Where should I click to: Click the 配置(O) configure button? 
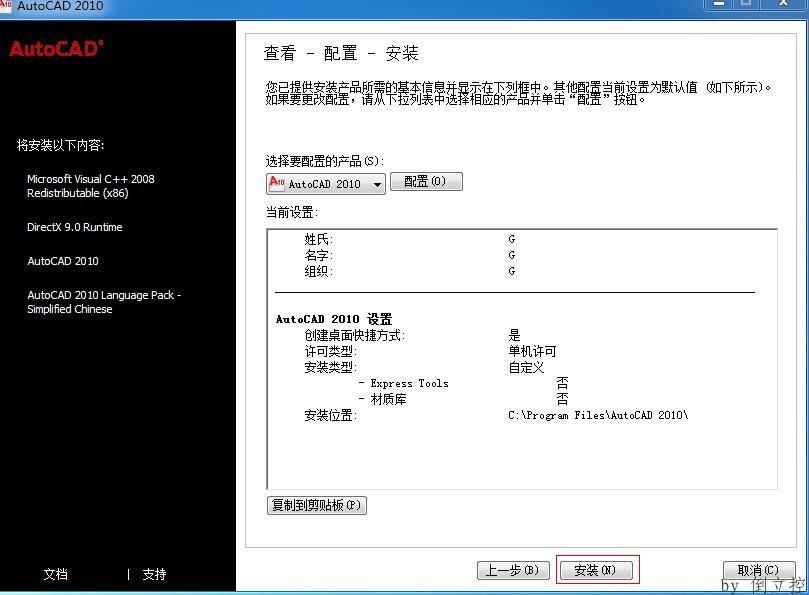[426, 182]
